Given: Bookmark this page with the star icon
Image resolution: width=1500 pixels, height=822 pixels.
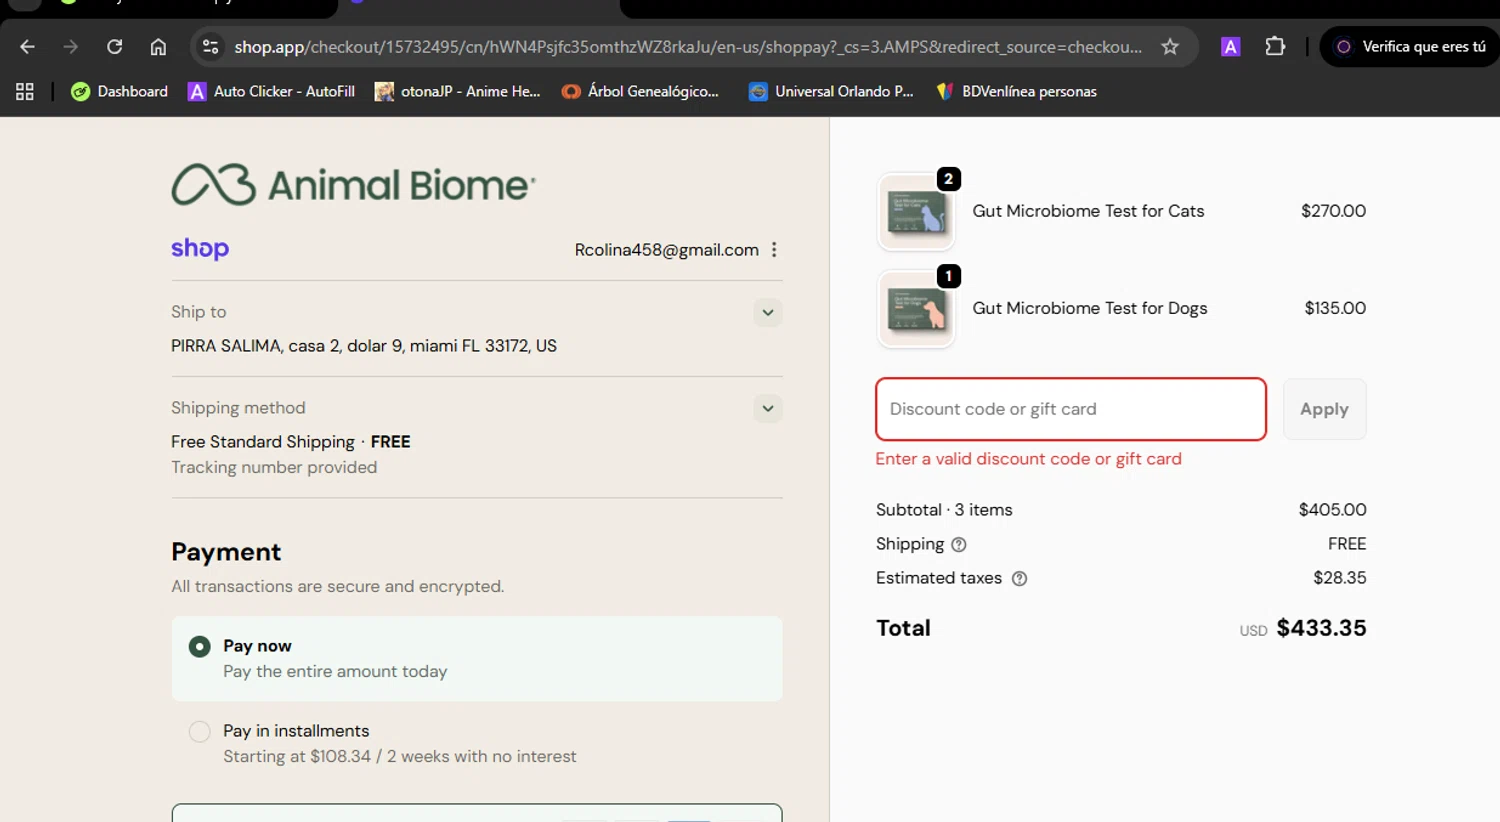Looking at the screenshot, I should (1170, 47).
